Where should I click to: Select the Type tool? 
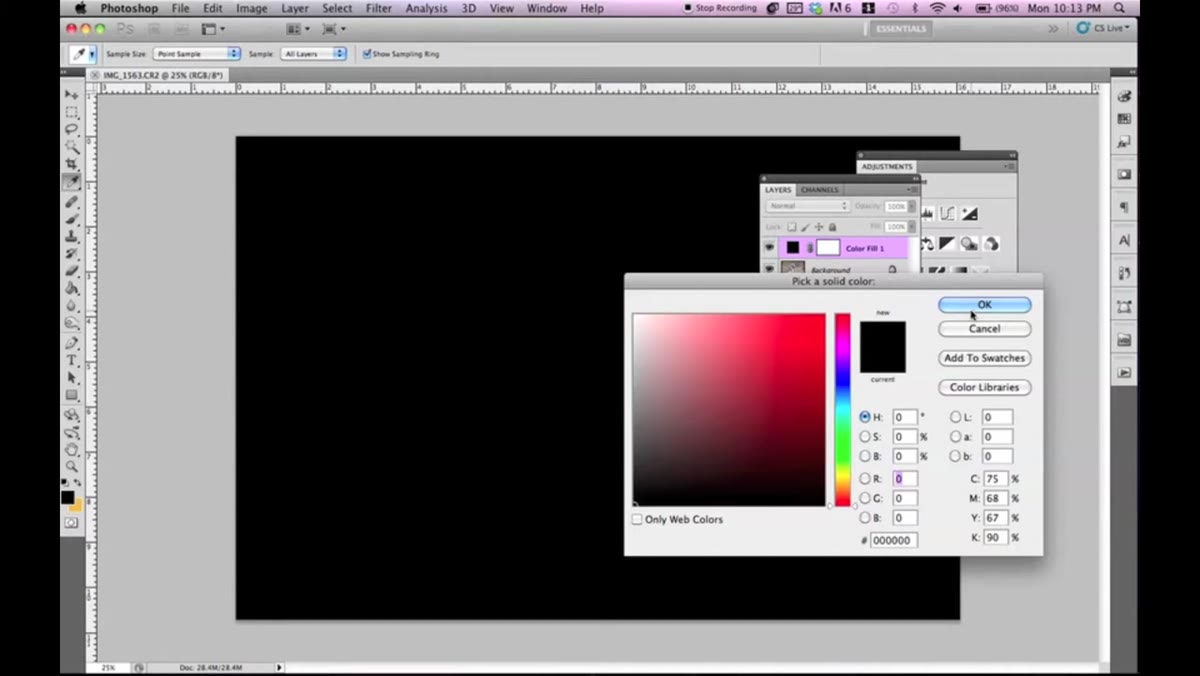tap(72, 360)
